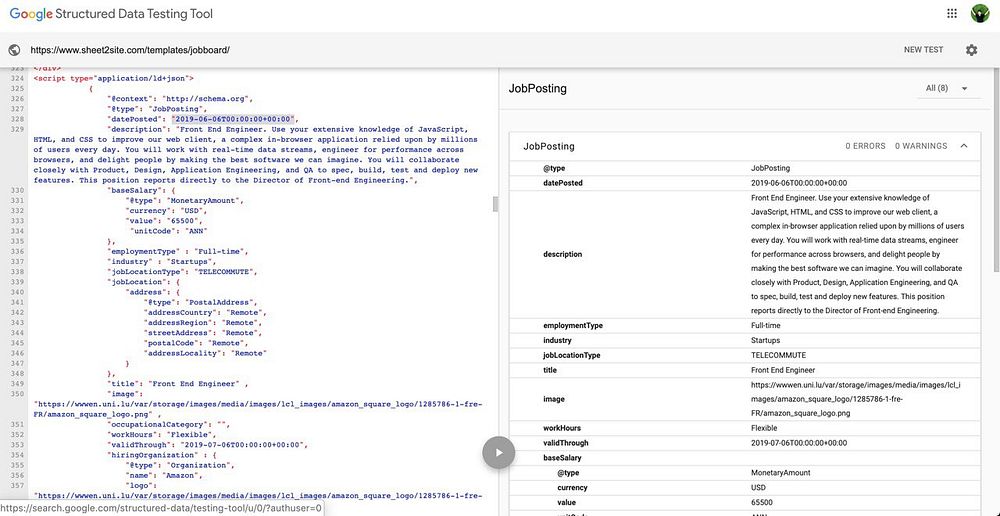
Task: Click the validThrough row label in results
Action: point(566,443)
